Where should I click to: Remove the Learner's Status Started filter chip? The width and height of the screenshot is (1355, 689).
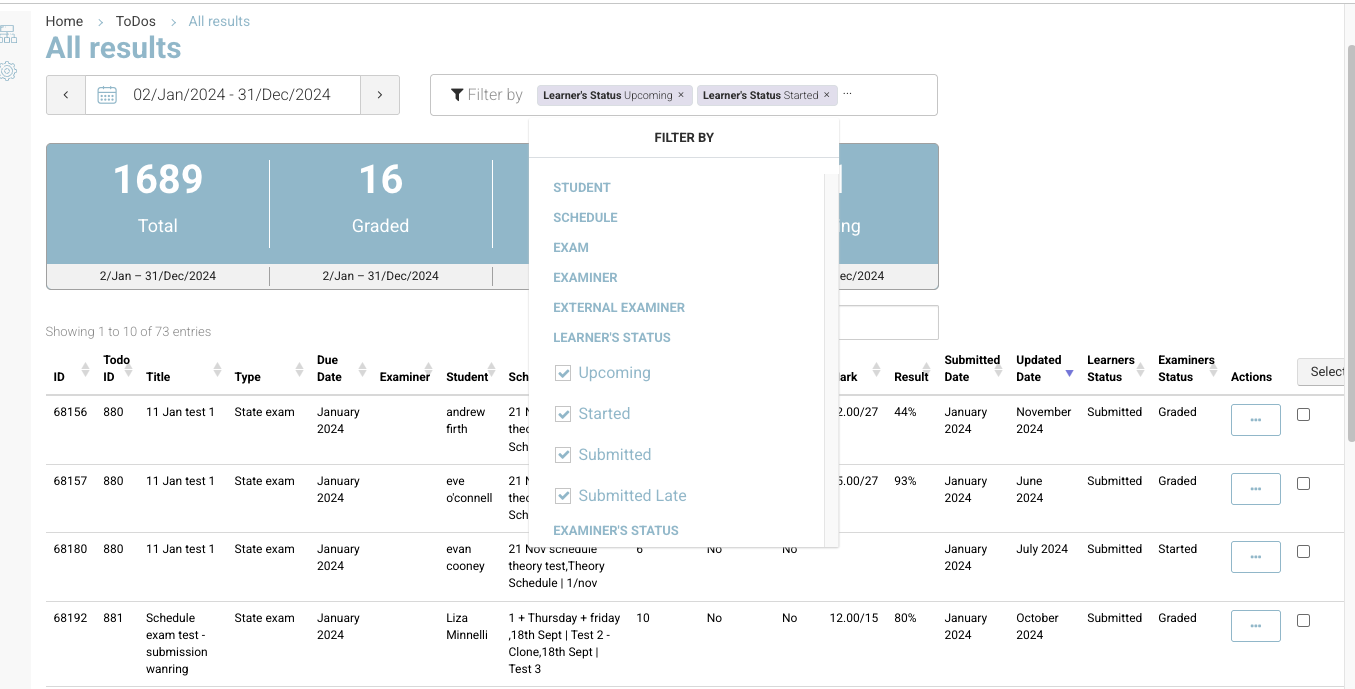point(825,94)
